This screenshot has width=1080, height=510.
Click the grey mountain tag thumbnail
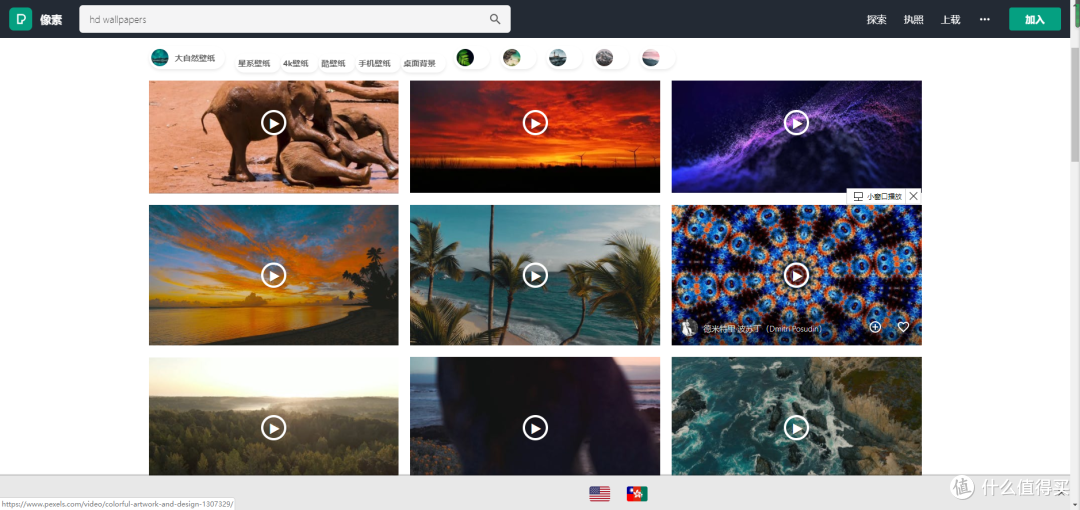pyautogui.click(x=604, y=58)
